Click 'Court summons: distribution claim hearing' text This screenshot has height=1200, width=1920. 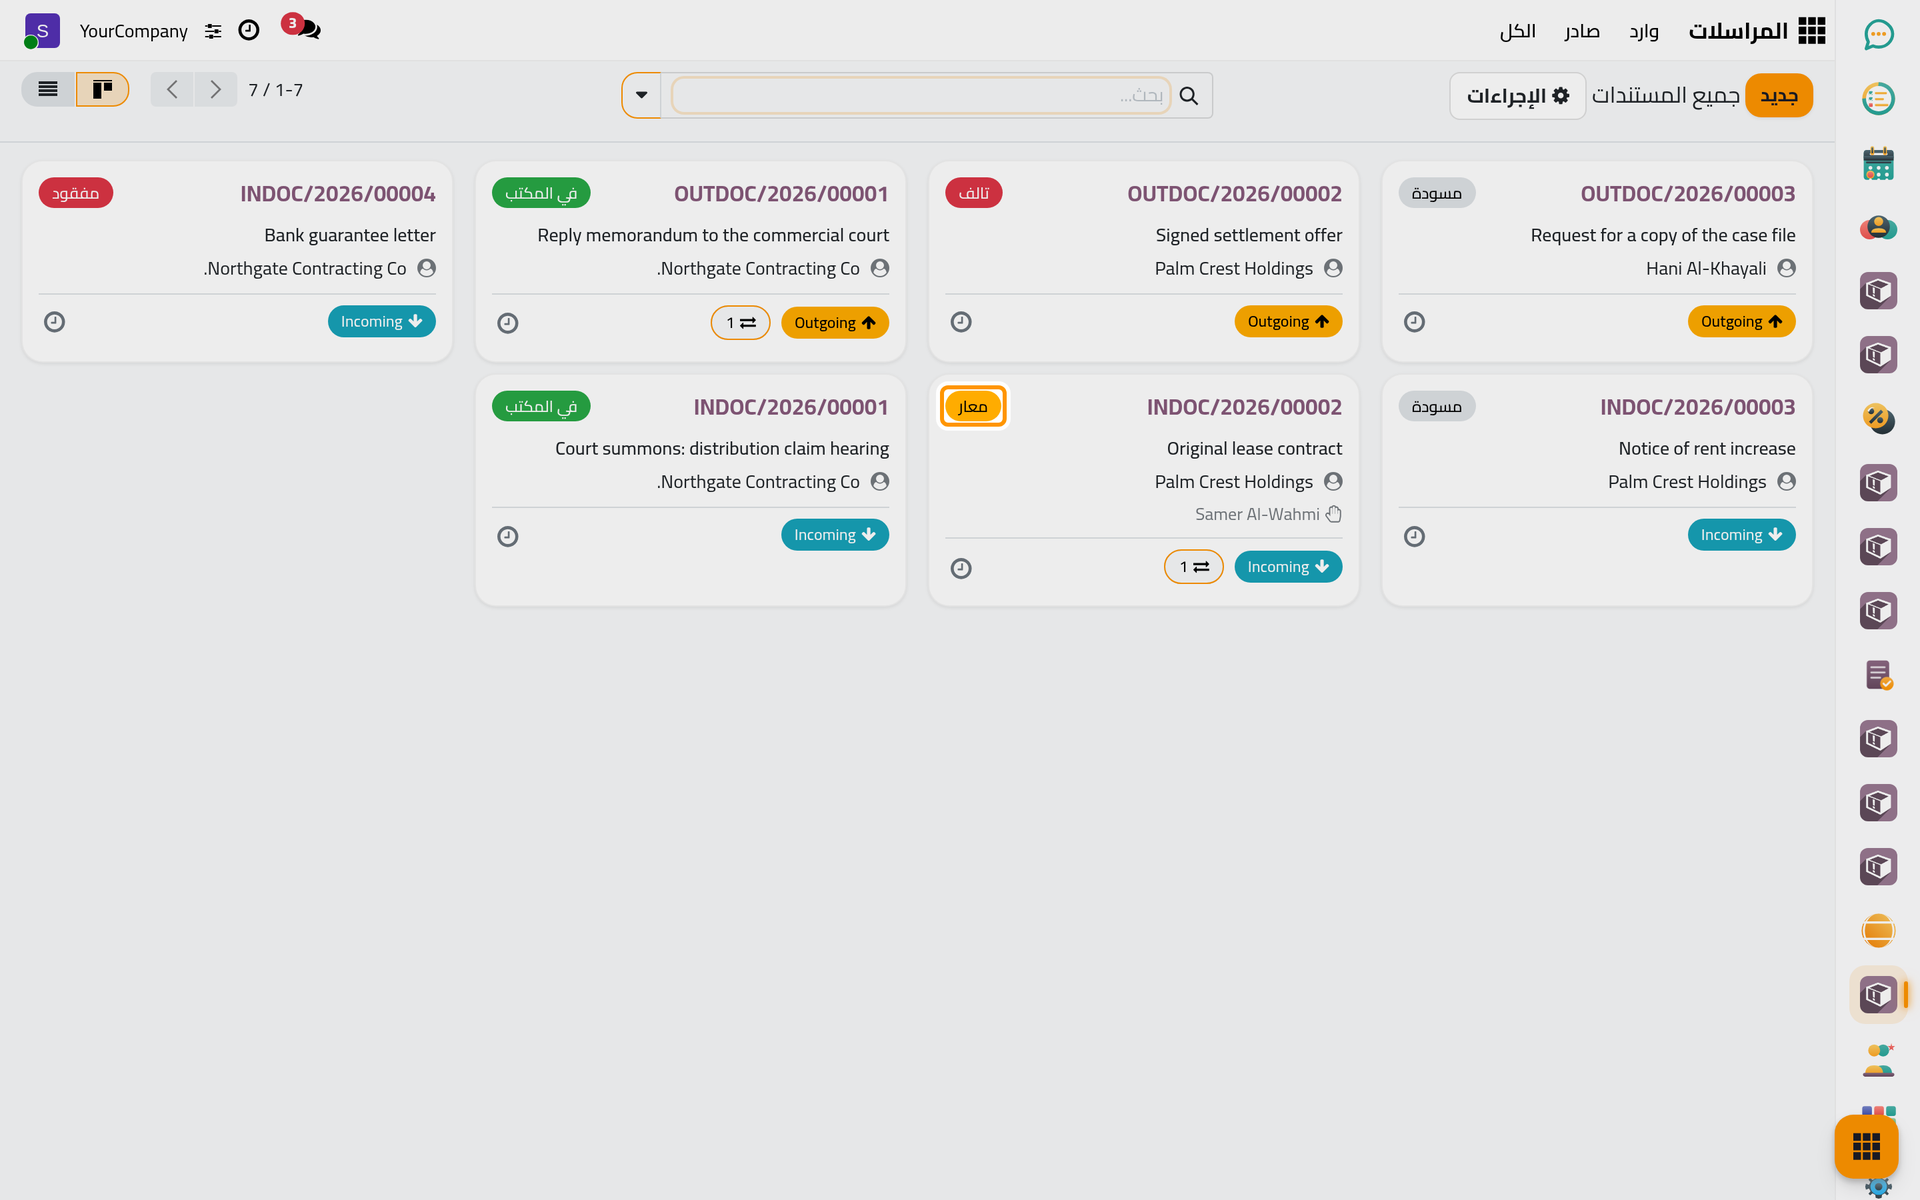pyautogui.click(x=721, y=449)
